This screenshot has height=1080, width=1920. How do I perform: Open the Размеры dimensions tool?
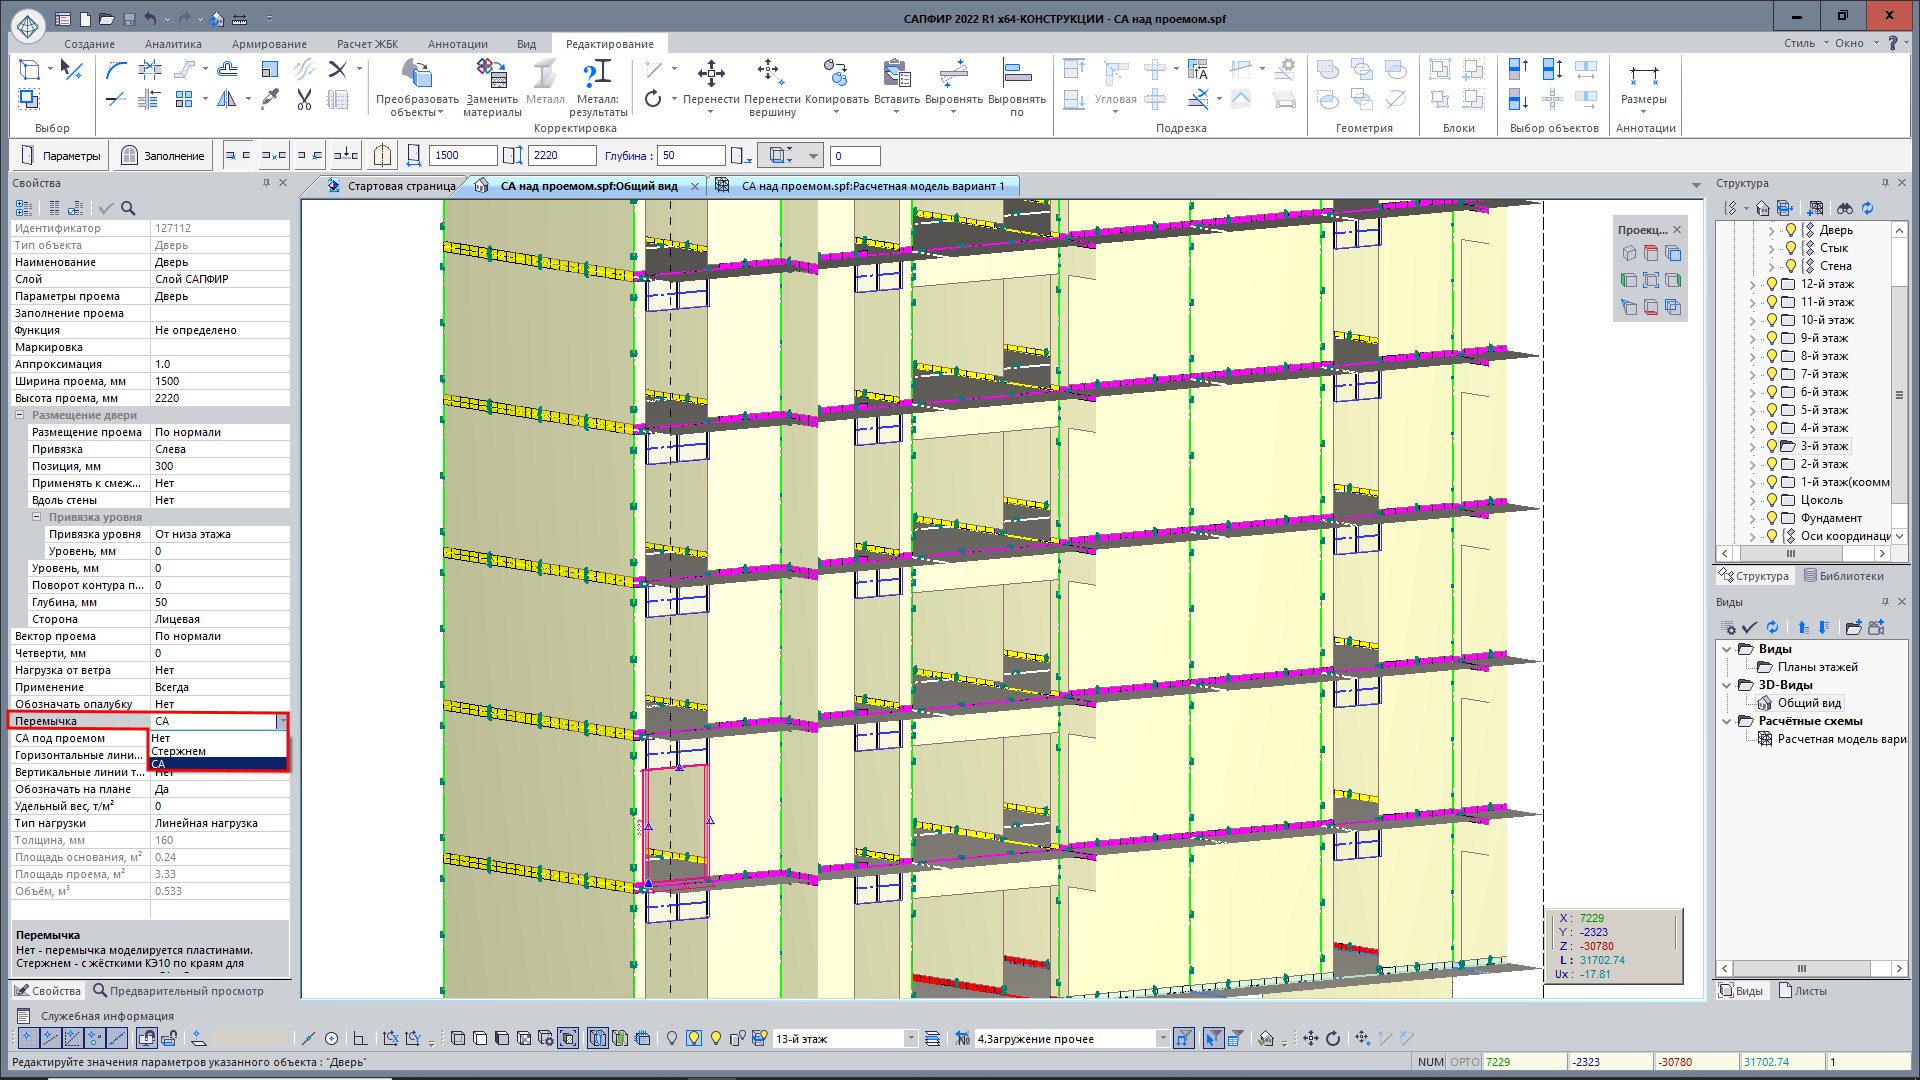pos(1643,75)
